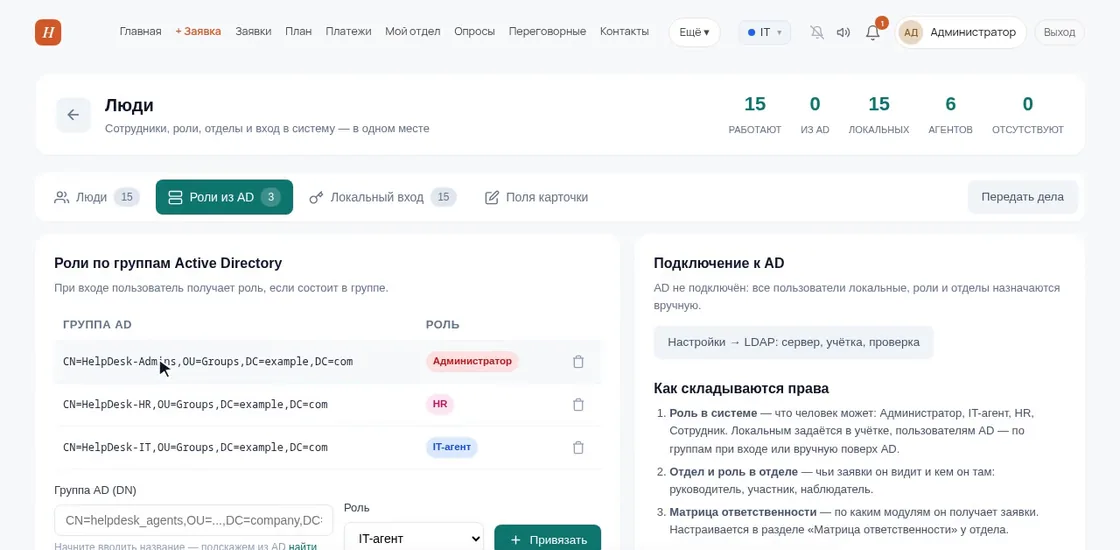Image resolution: width=1120 pixels, height=550 pixels.
Task: Open the Поля карточки tab
Action: point(536,197)
